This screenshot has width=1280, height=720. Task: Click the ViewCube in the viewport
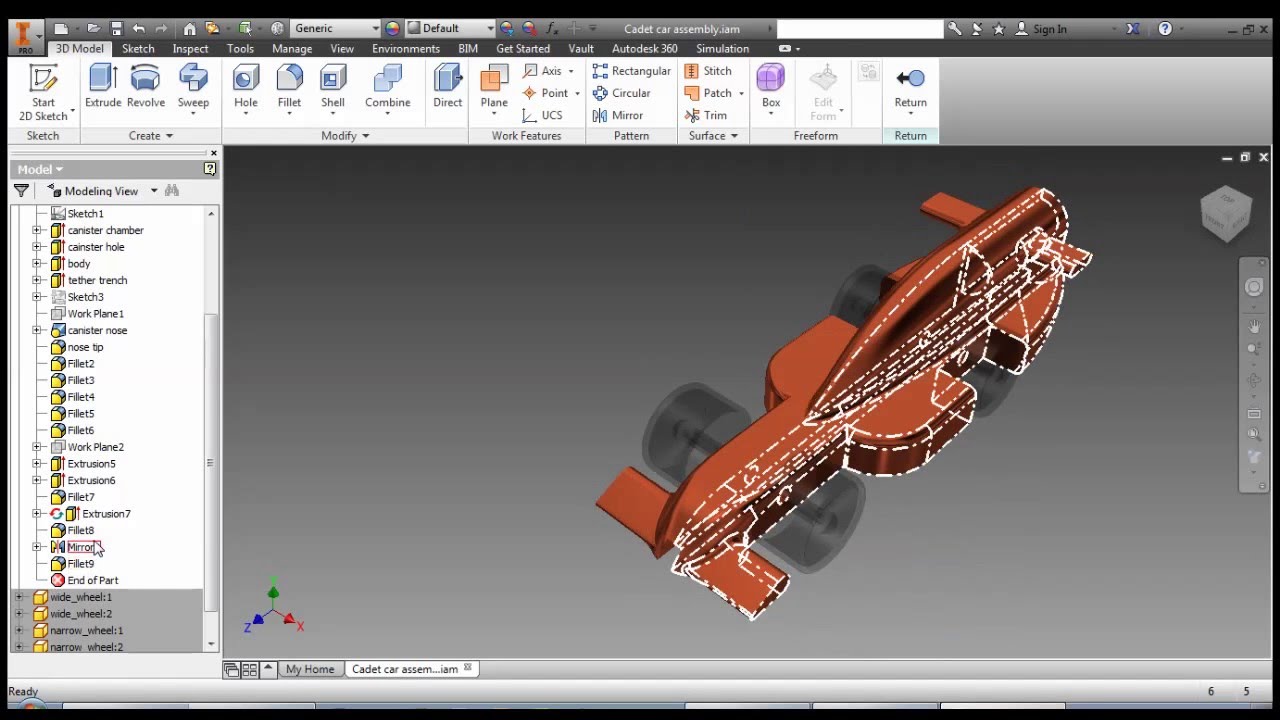click(x=1226, y=212)
